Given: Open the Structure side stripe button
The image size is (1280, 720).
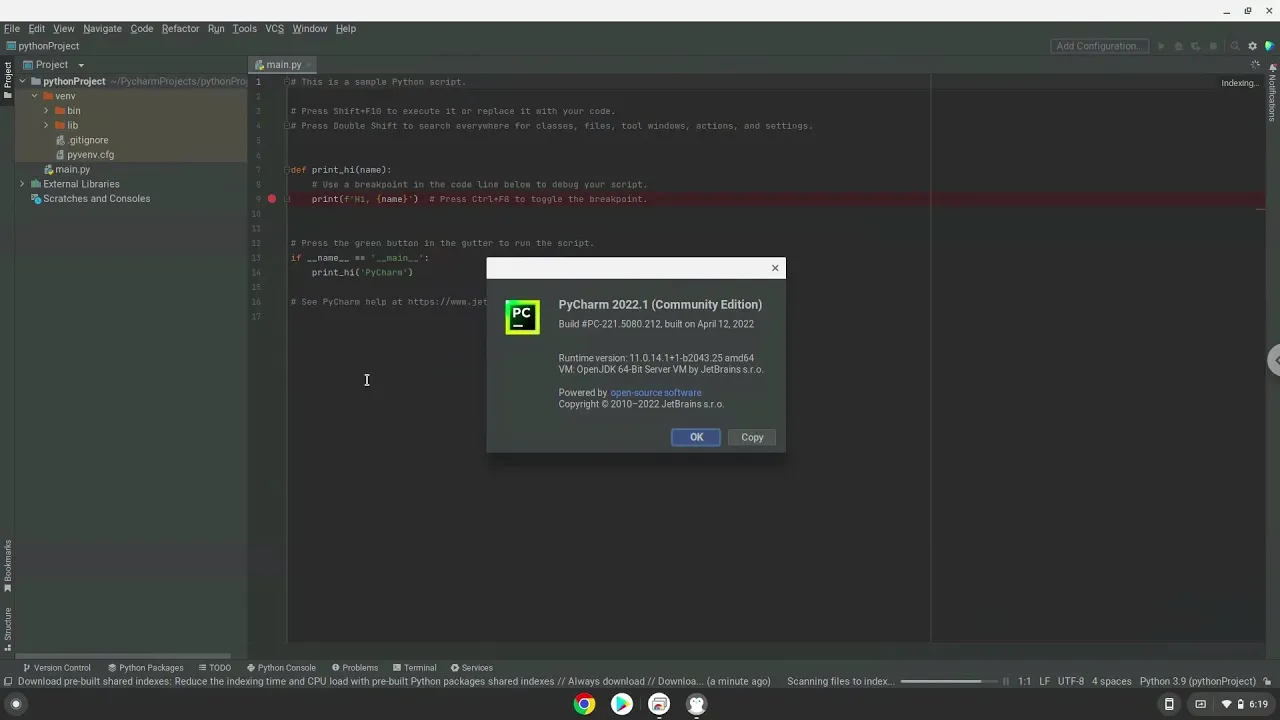Looking at the screenshot, I should click(7, 628).
